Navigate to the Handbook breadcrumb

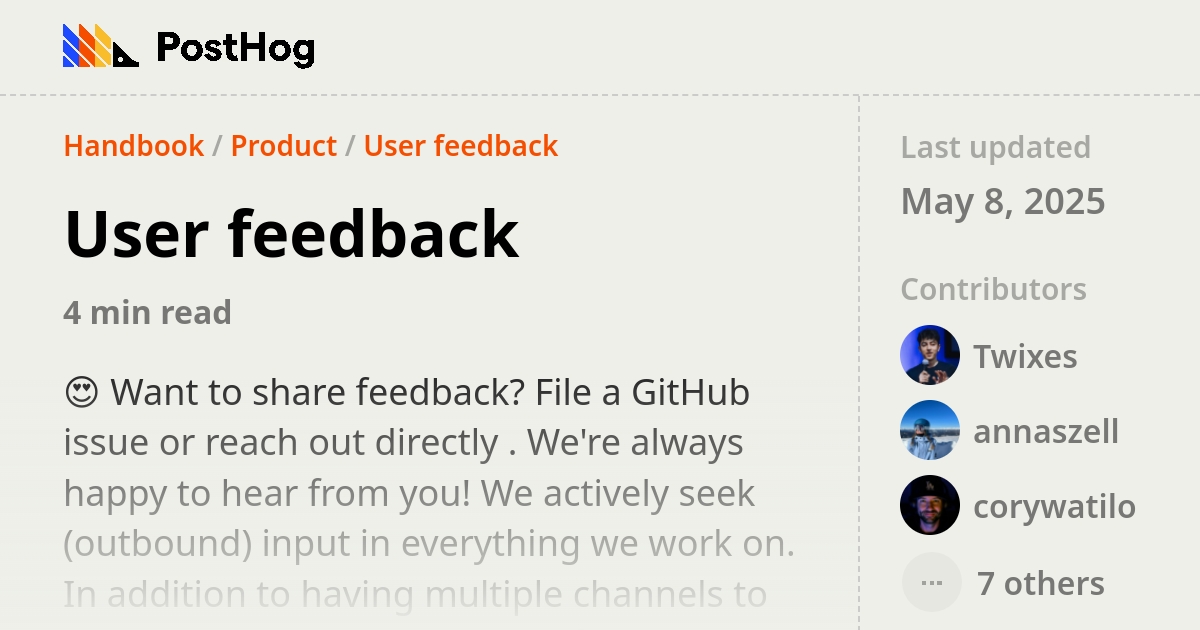coord(133,146)
